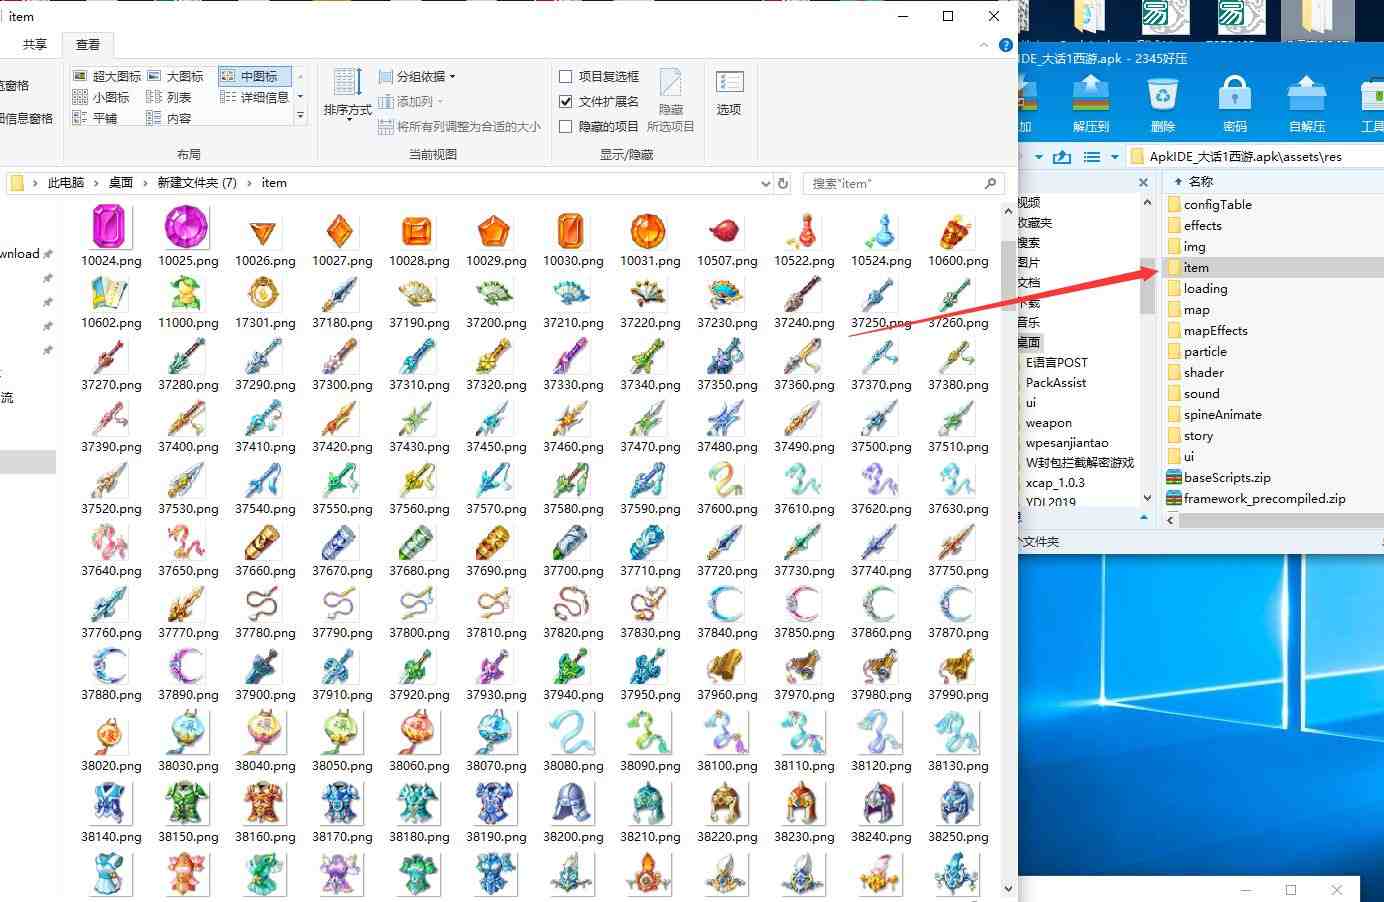Click the 桌面 breadcrumb in the address bar
The image size is (1384, 902).
tap(121, 183)
